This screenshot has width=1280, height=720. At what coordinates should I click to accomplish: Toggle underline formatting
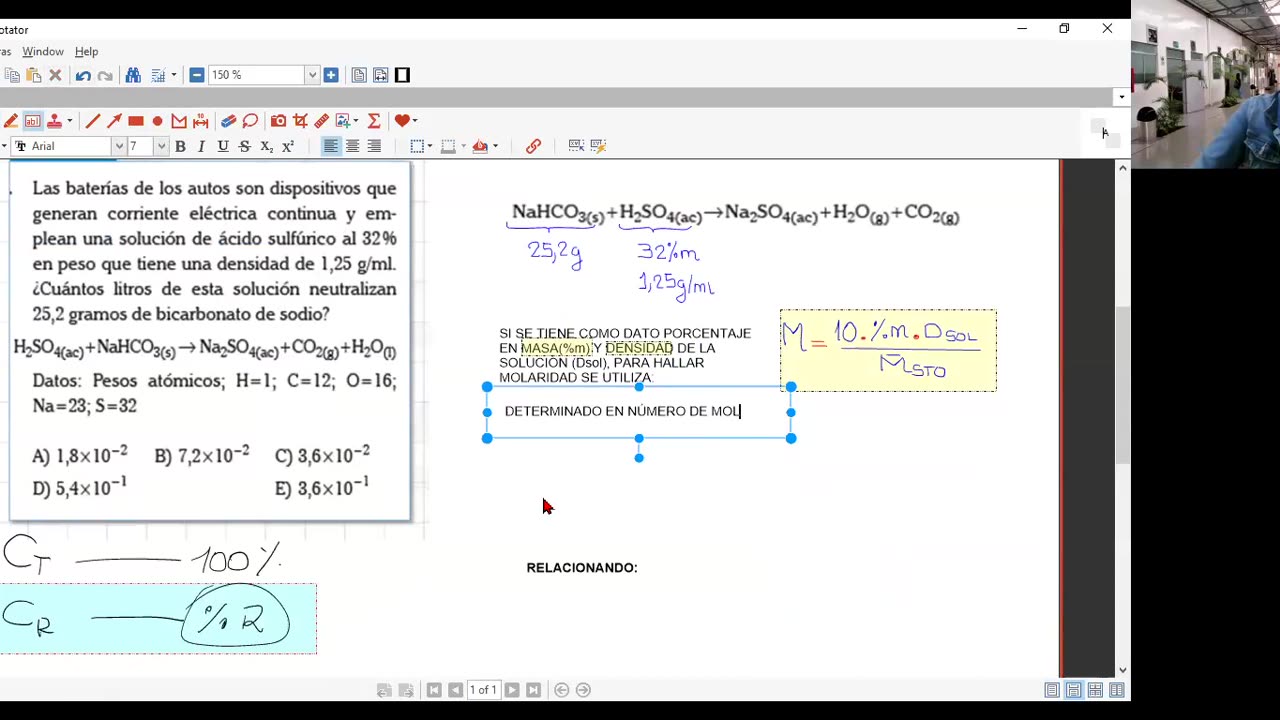click(x=223, y=146)
